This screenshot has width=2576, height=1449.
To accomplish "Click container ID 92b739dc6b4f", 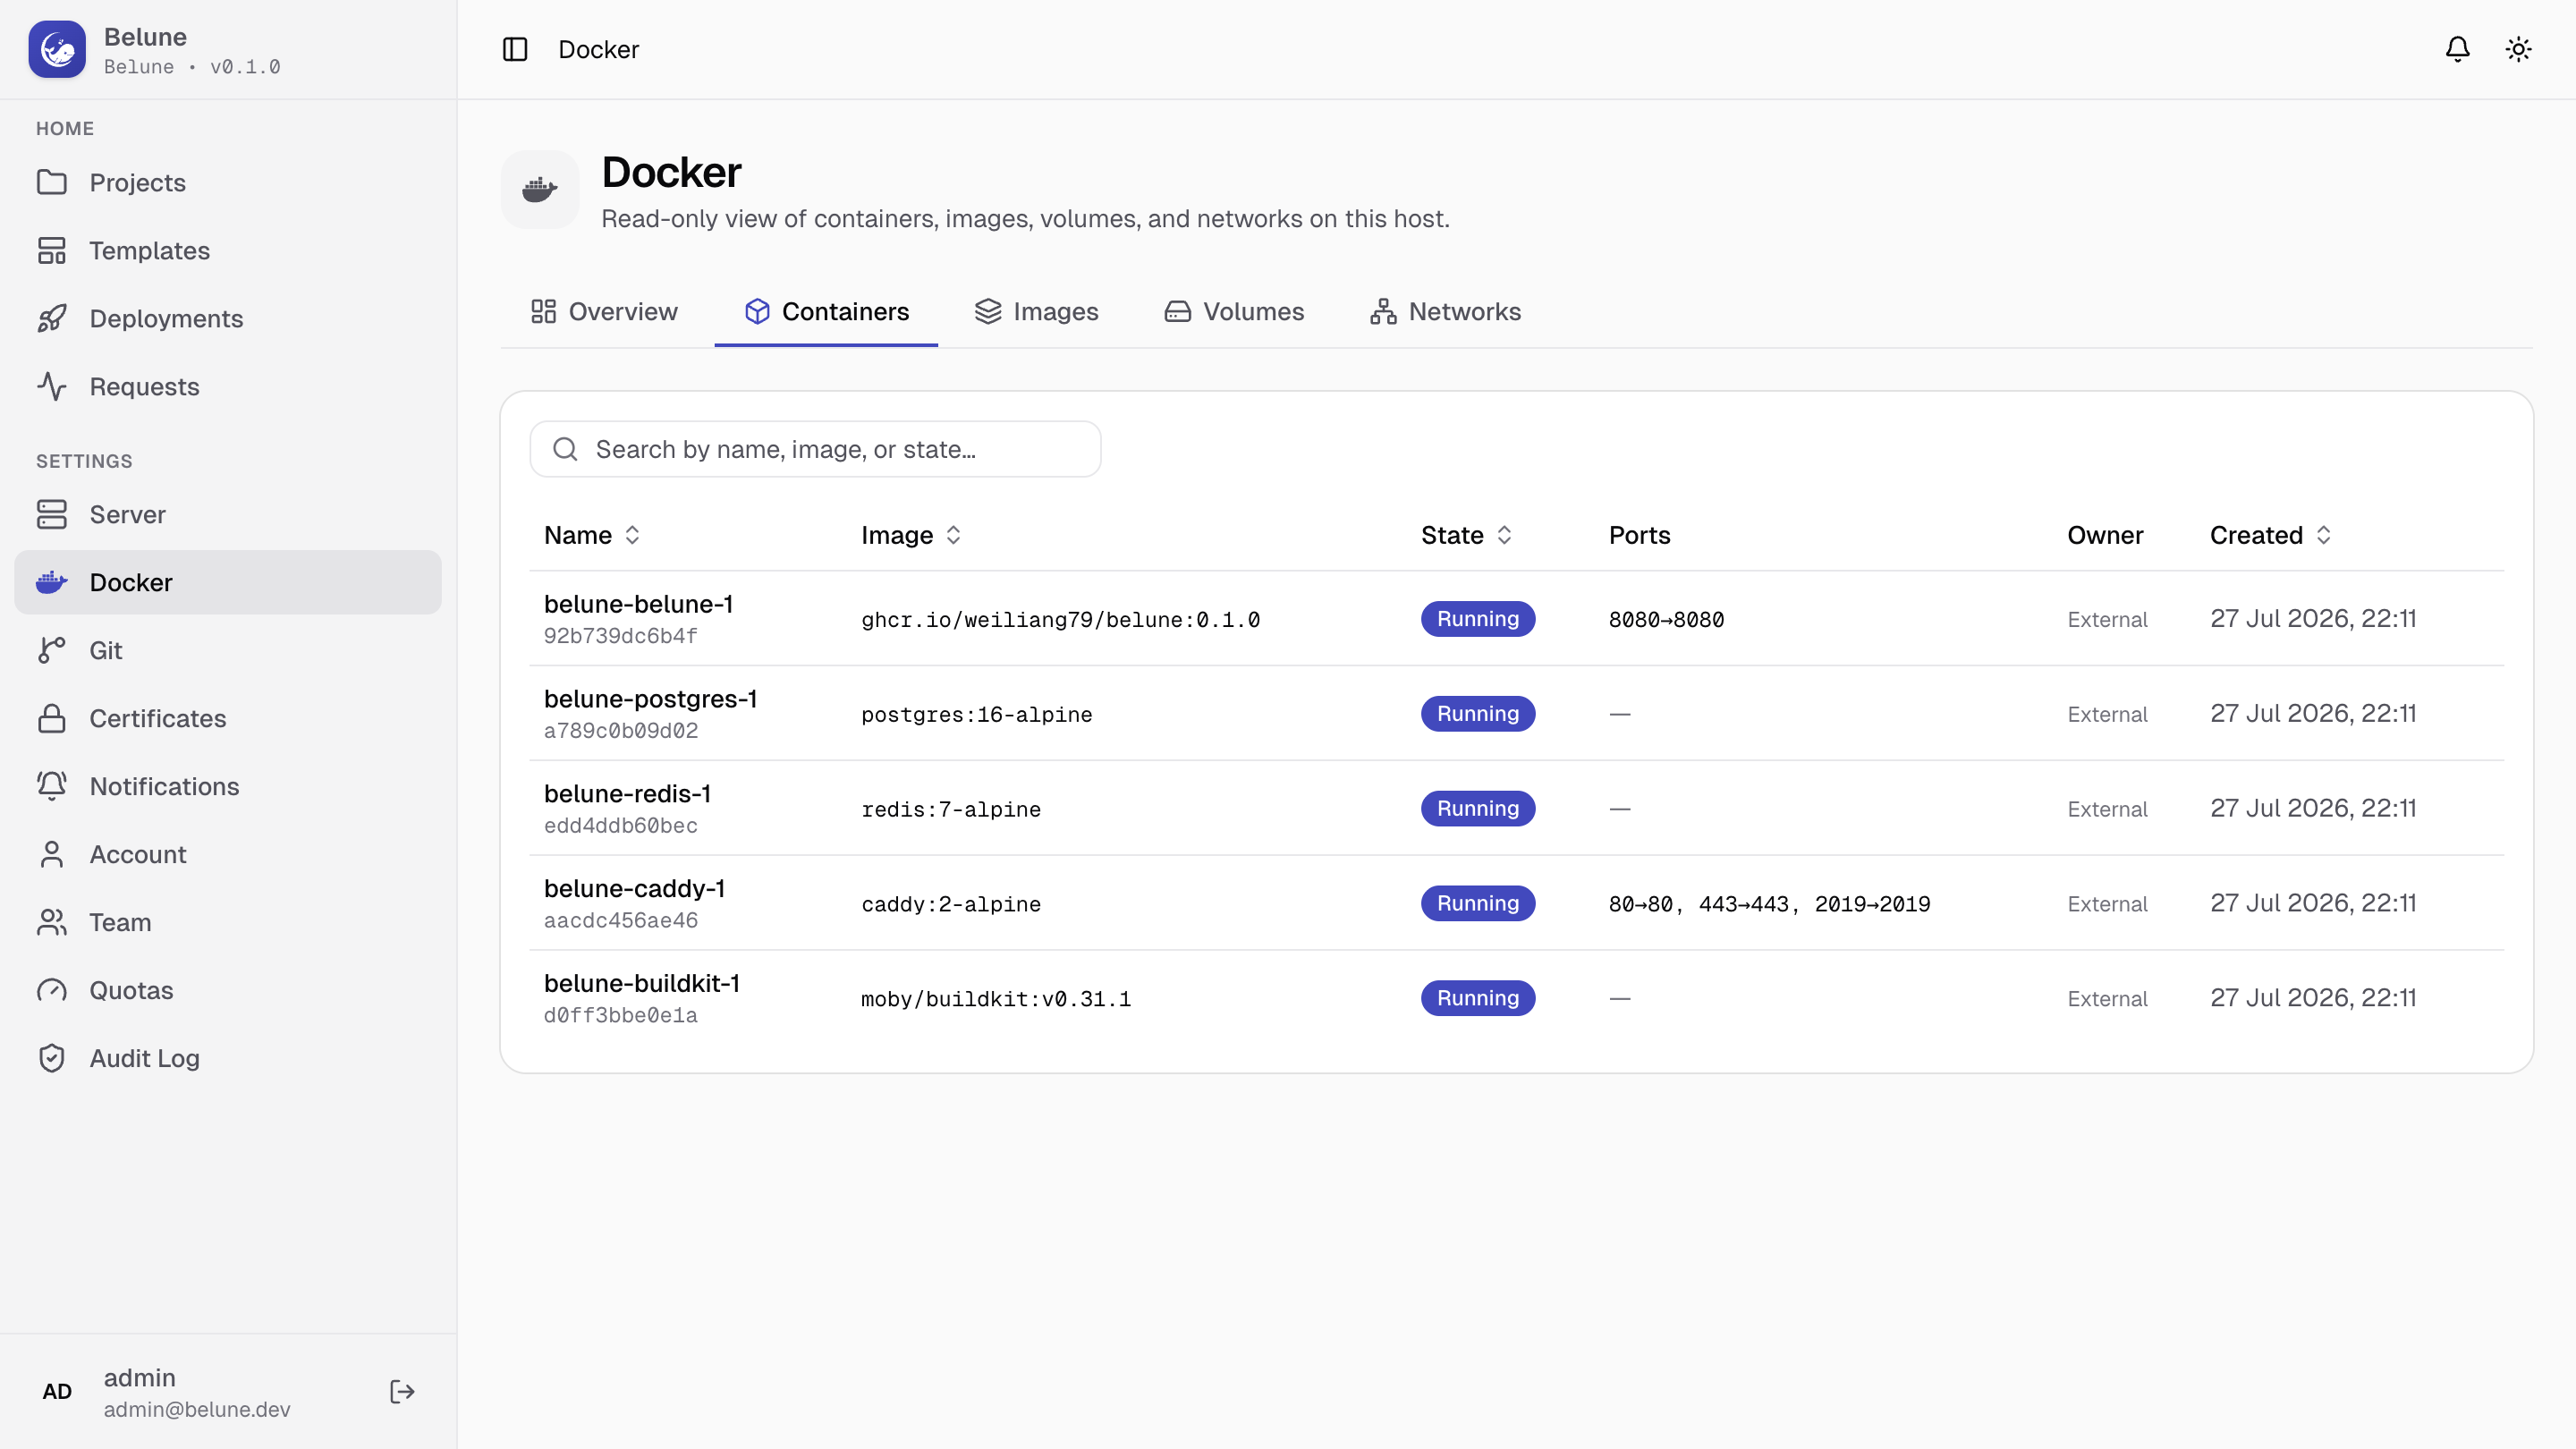I will [621, 636].
